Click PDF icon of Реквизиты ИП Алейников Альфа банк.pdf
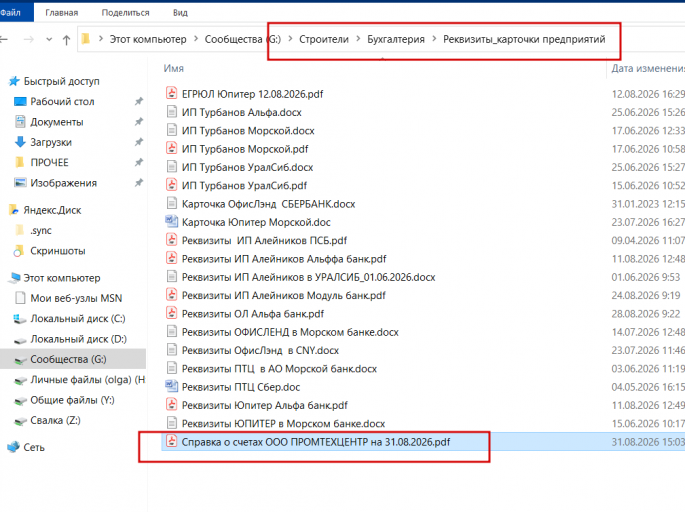Image resolution: width=685 pixels, height=512 pixels. click(x=171, y=259)
